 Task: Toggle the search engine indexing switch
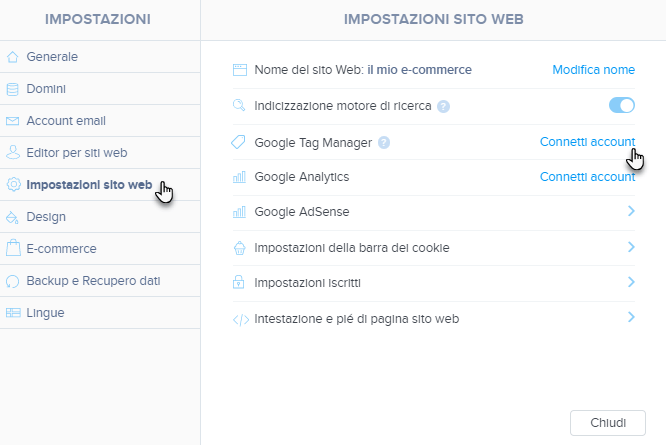[622, 105]
